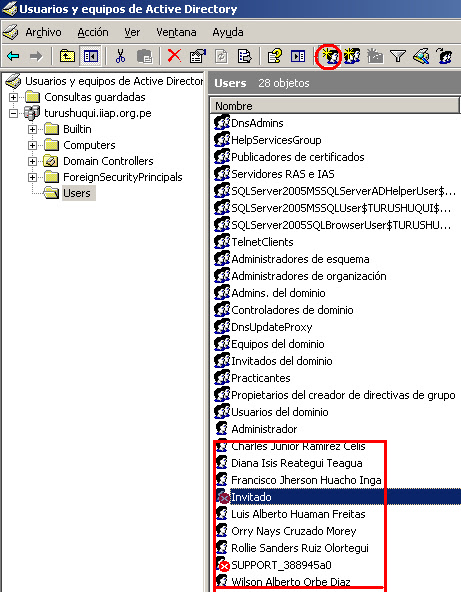The width and height of the screenshot is (461, 592).
Task: Select user Luis Alberto Huaman Freitas
Action: click(298, 514)
